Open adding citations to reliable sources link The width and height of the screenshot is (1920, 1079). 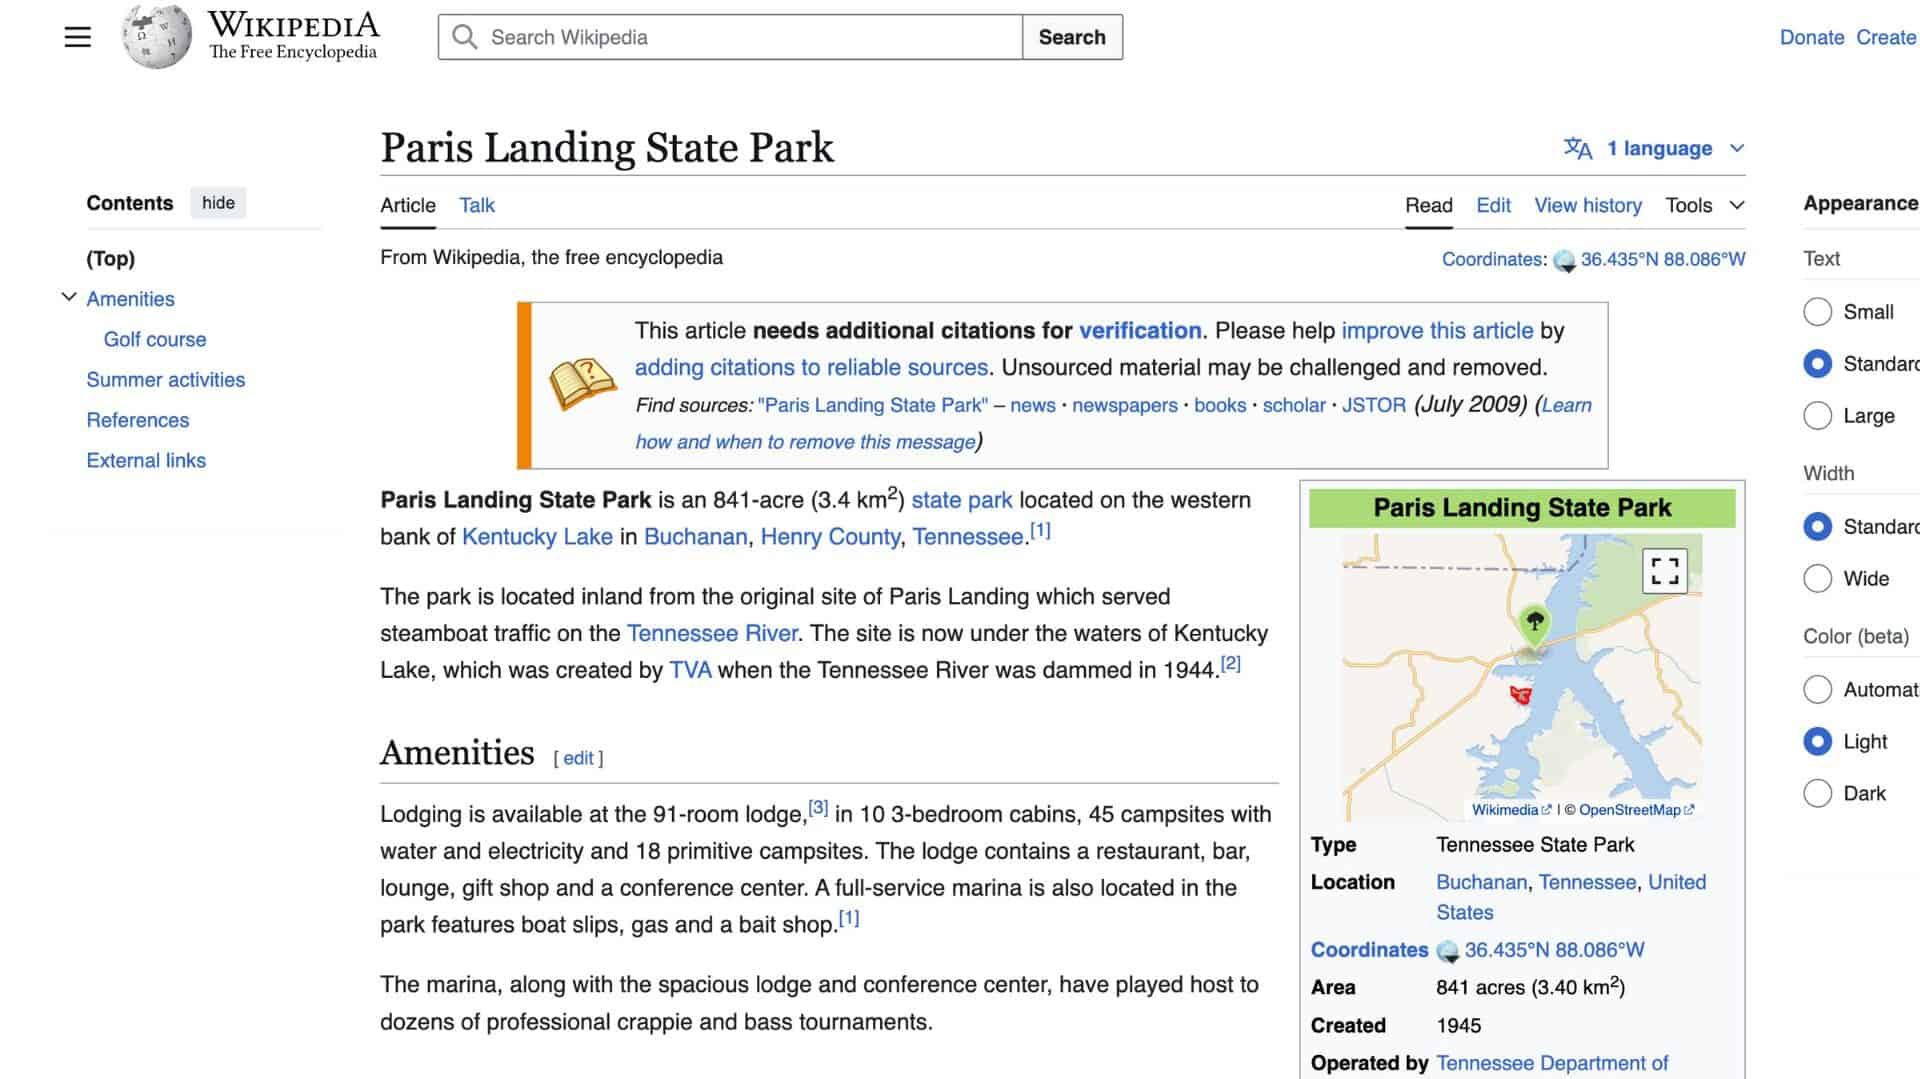click(x=811, y=367)
